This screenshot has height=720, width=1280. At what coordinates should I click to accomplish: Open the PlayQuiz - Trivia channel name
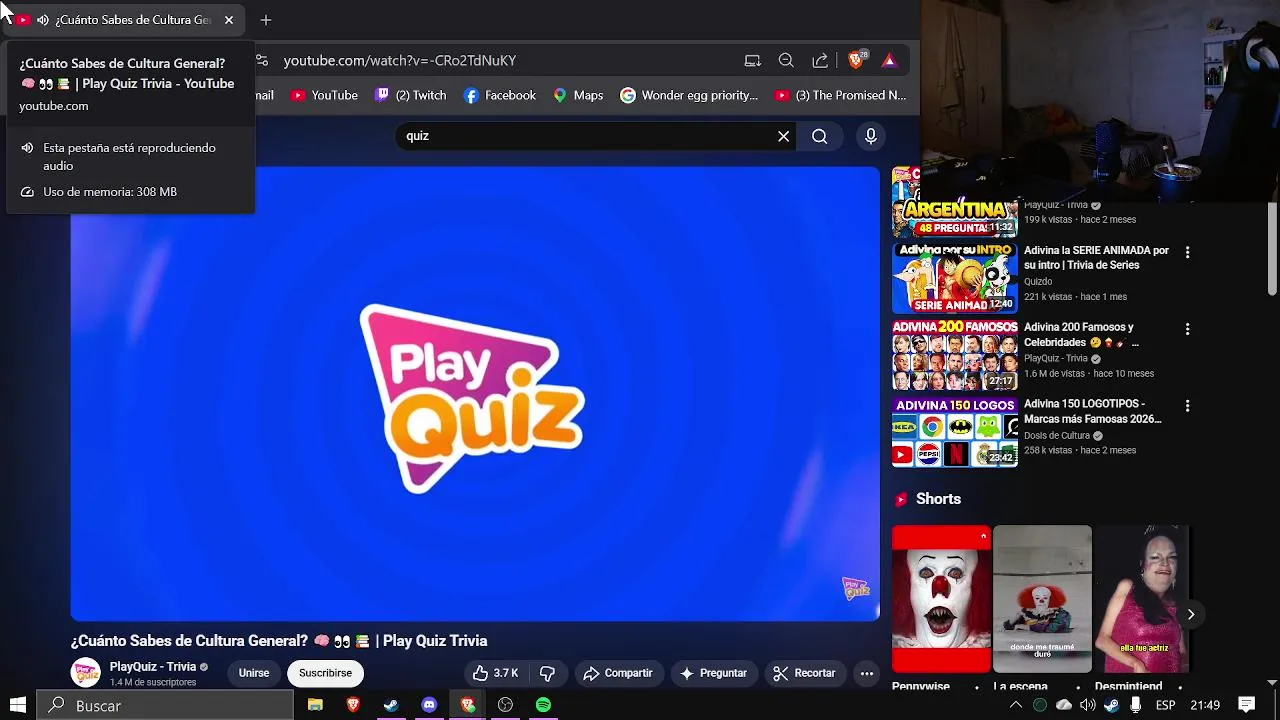pos(153,667)
